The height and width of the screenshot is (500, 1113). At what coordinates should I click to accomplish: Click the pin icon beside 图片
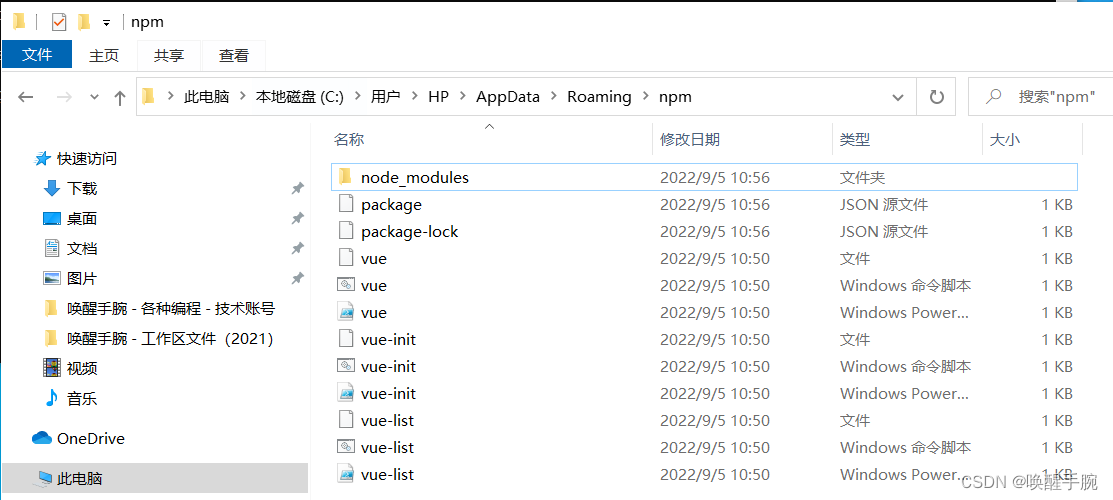(298, 278)
